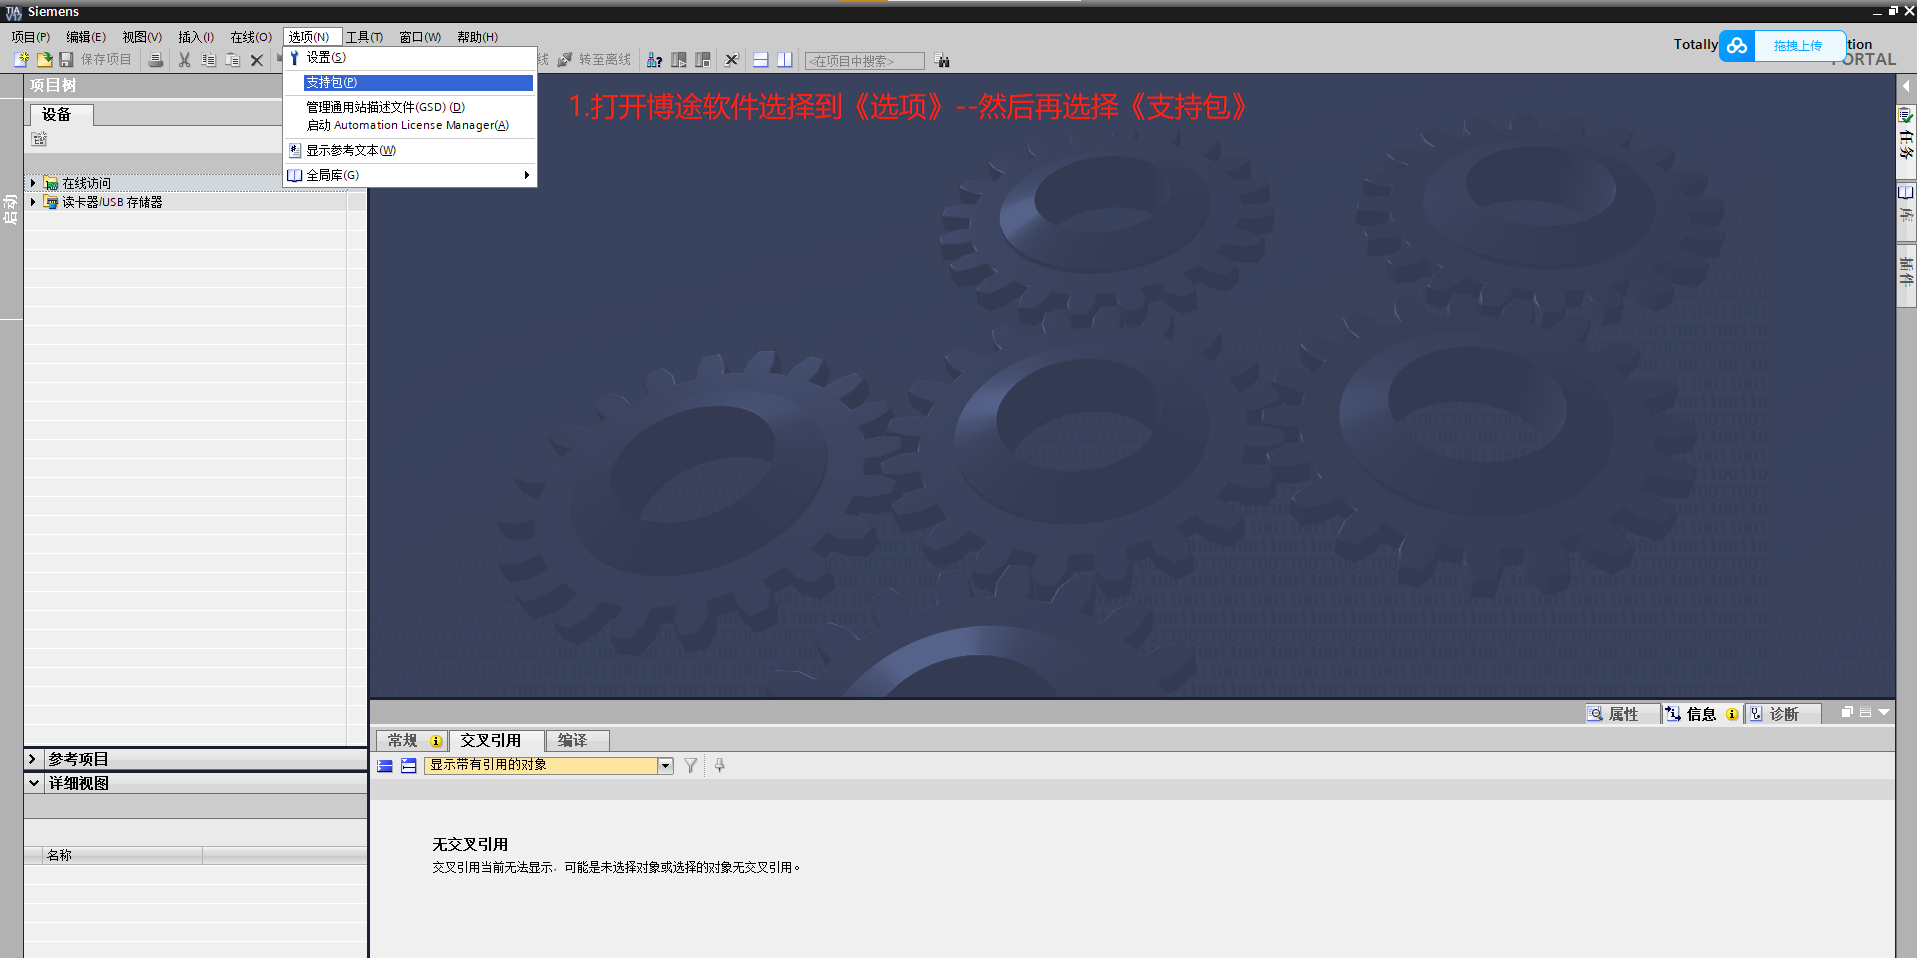Expand the 读卡器/USB 存储器 tree node

pyautogui.click(x=33, y=202)
